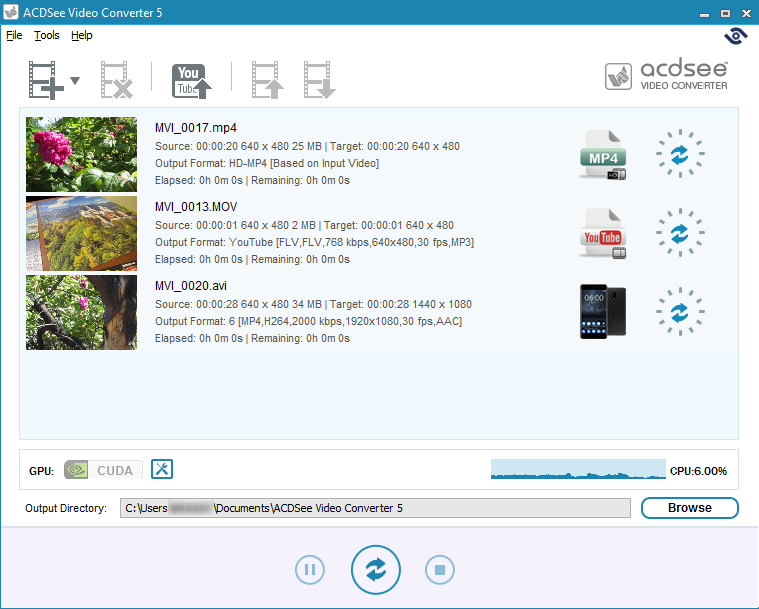Click the Add Video files icon
This screenshot has width=759, height=609.
(x=45, y=80)
